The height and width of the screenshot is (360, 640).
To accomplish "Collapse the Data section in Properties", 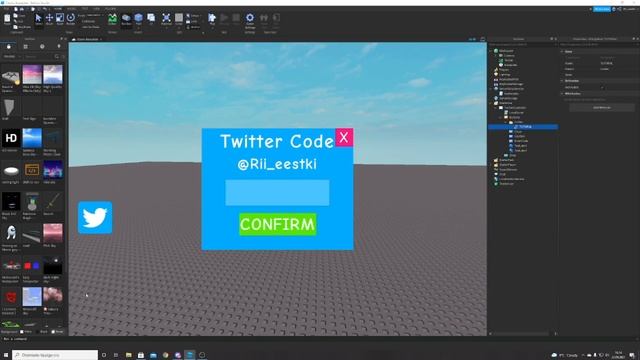I will [562, 51].
